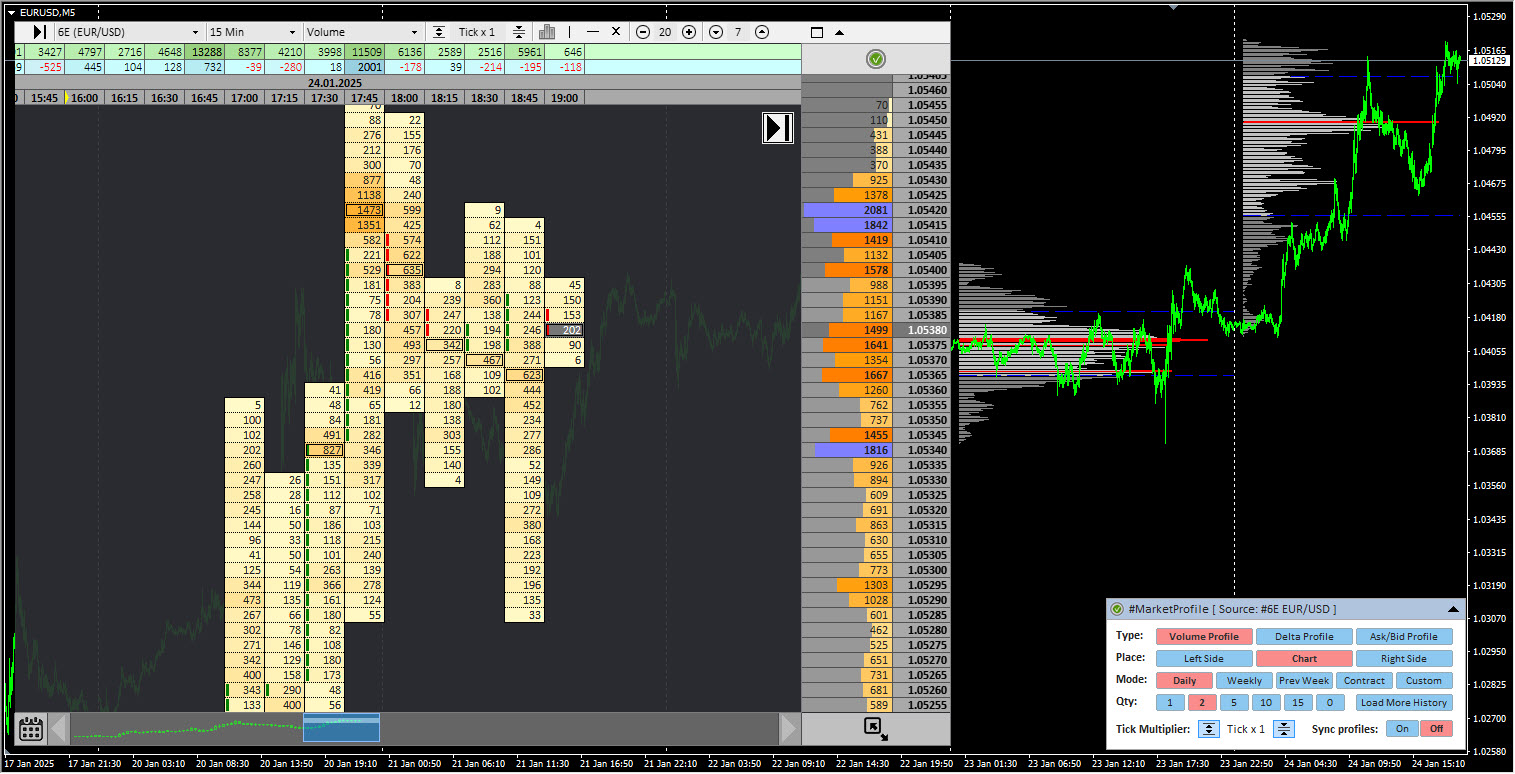Increase the value 20 with the plus button
Image resolution: width=1515 pixels, height=774 pixels.
tap(688, 32)
